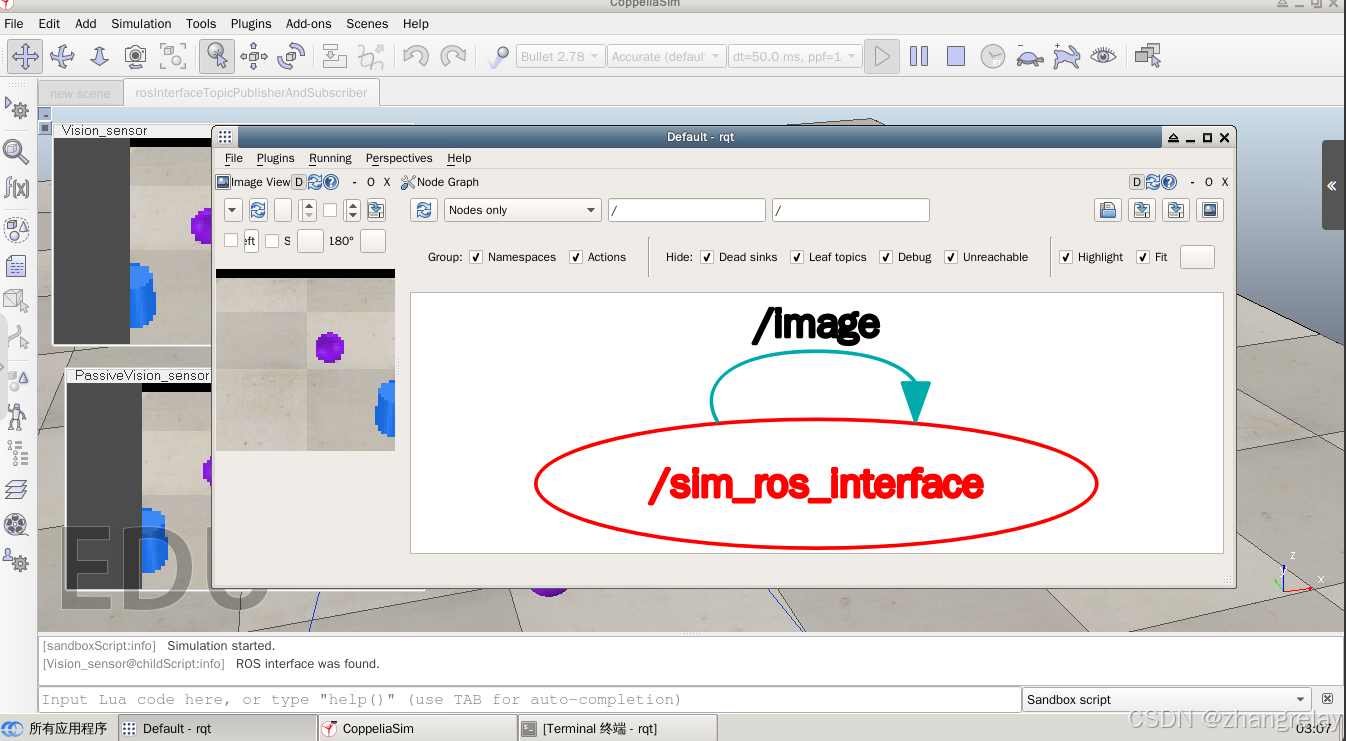Select the camera shift/zoom tool
The image size is (1346, 741).
tap(99, 56)
